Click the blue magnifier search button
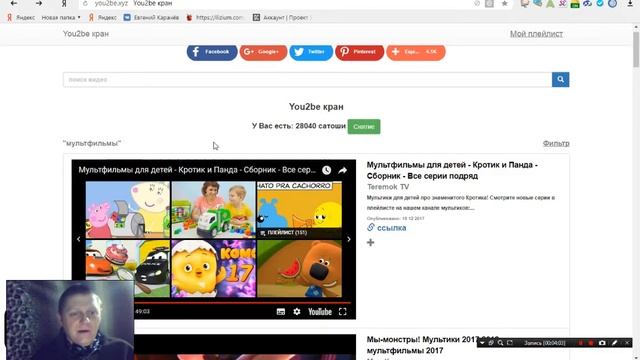This screenshot has height=360, width=640. pos(560,80)
